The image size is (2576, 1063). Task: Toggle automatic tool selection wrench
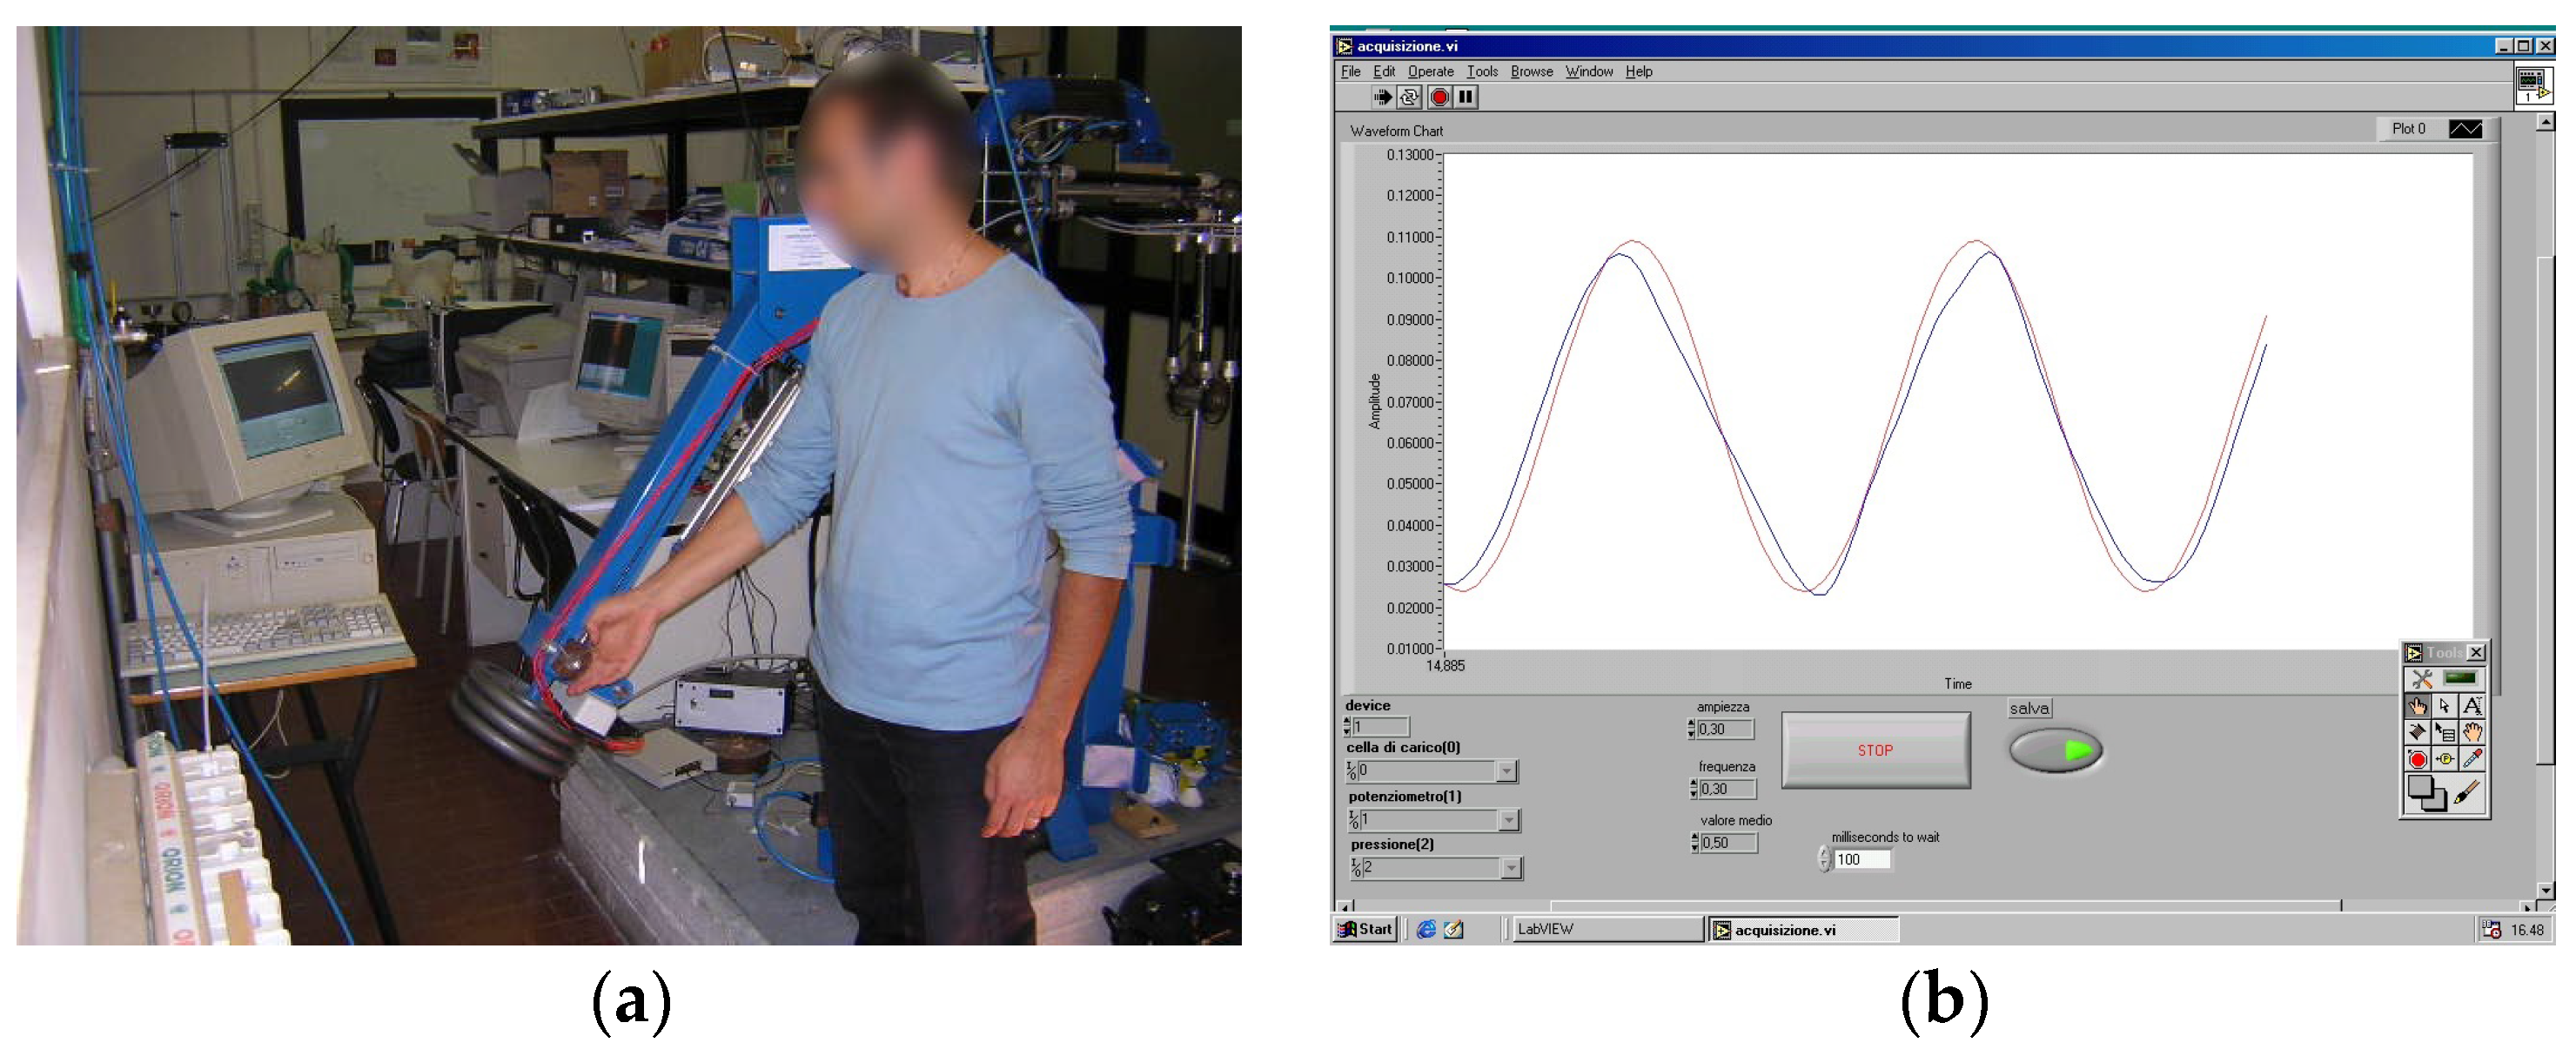point(2421,680)
